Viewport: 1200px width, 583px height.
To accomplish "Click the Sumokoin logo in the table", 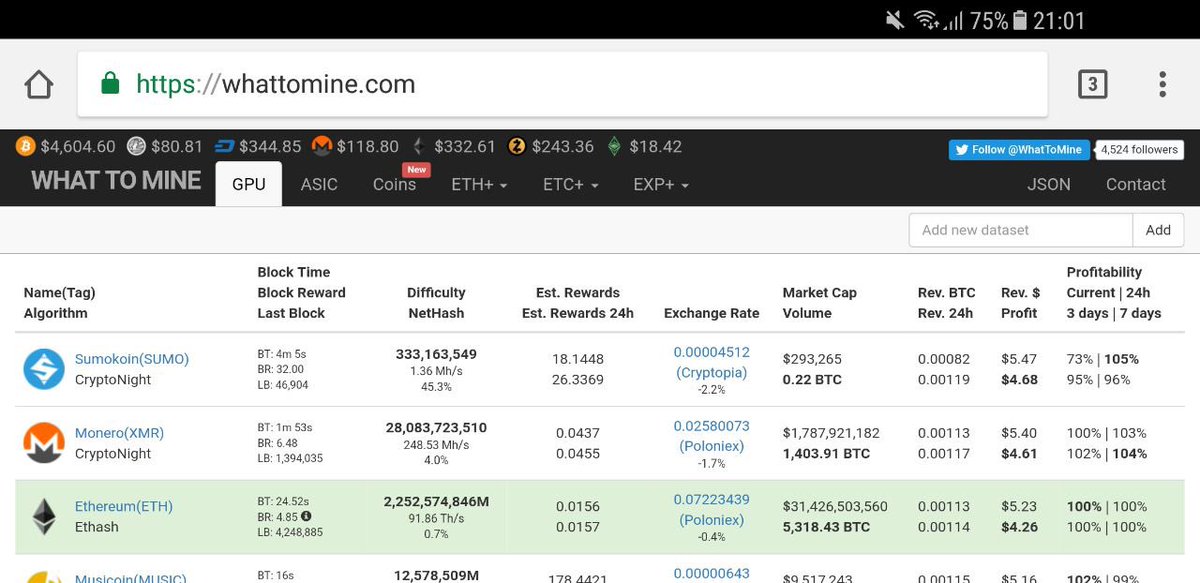I will (44, 369).
